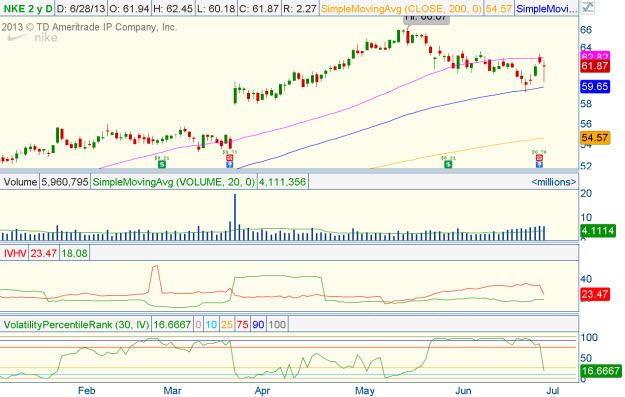Click the SimpleMovingAvg (VOLUME, 20, 0) label
Screen dimensions: 625x397
[x=174, y=182]
